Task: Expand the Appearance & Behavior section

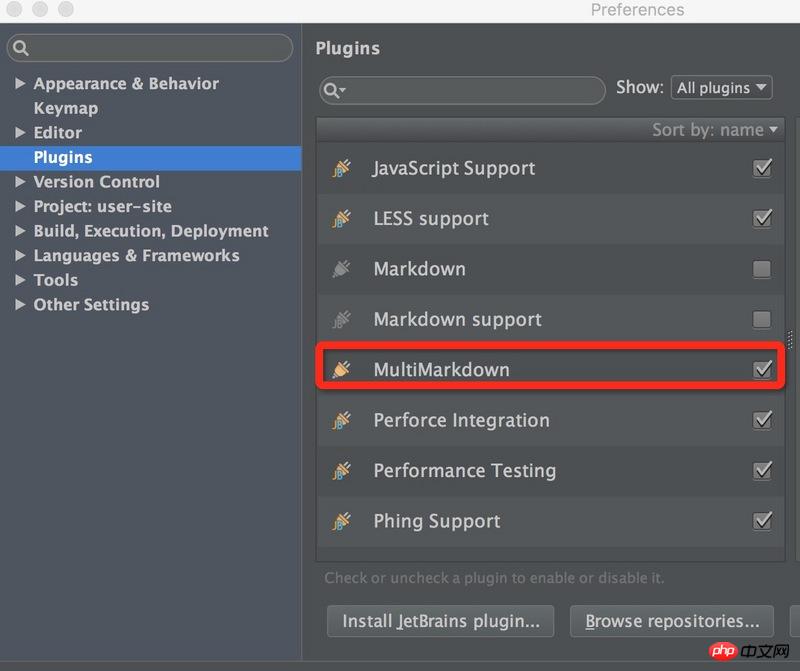Action: 20,84
